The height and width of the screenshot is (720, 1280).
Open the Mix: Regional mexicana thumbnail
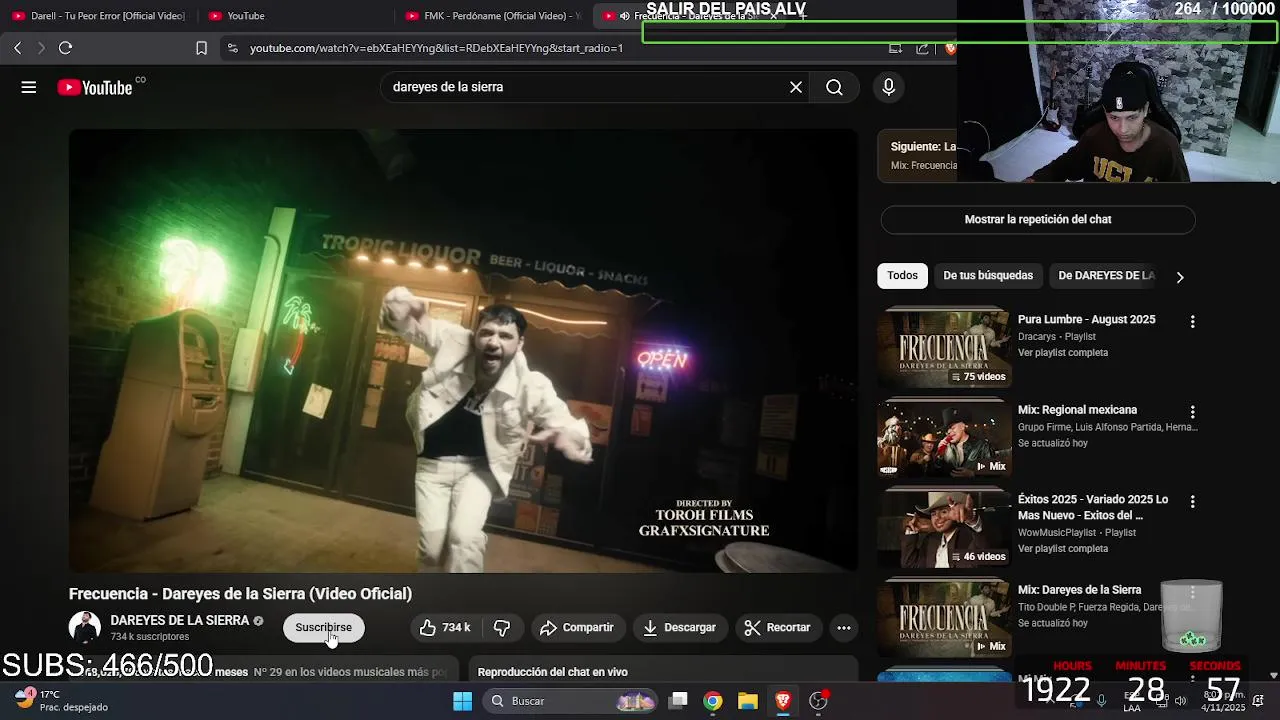click(944, 439)
